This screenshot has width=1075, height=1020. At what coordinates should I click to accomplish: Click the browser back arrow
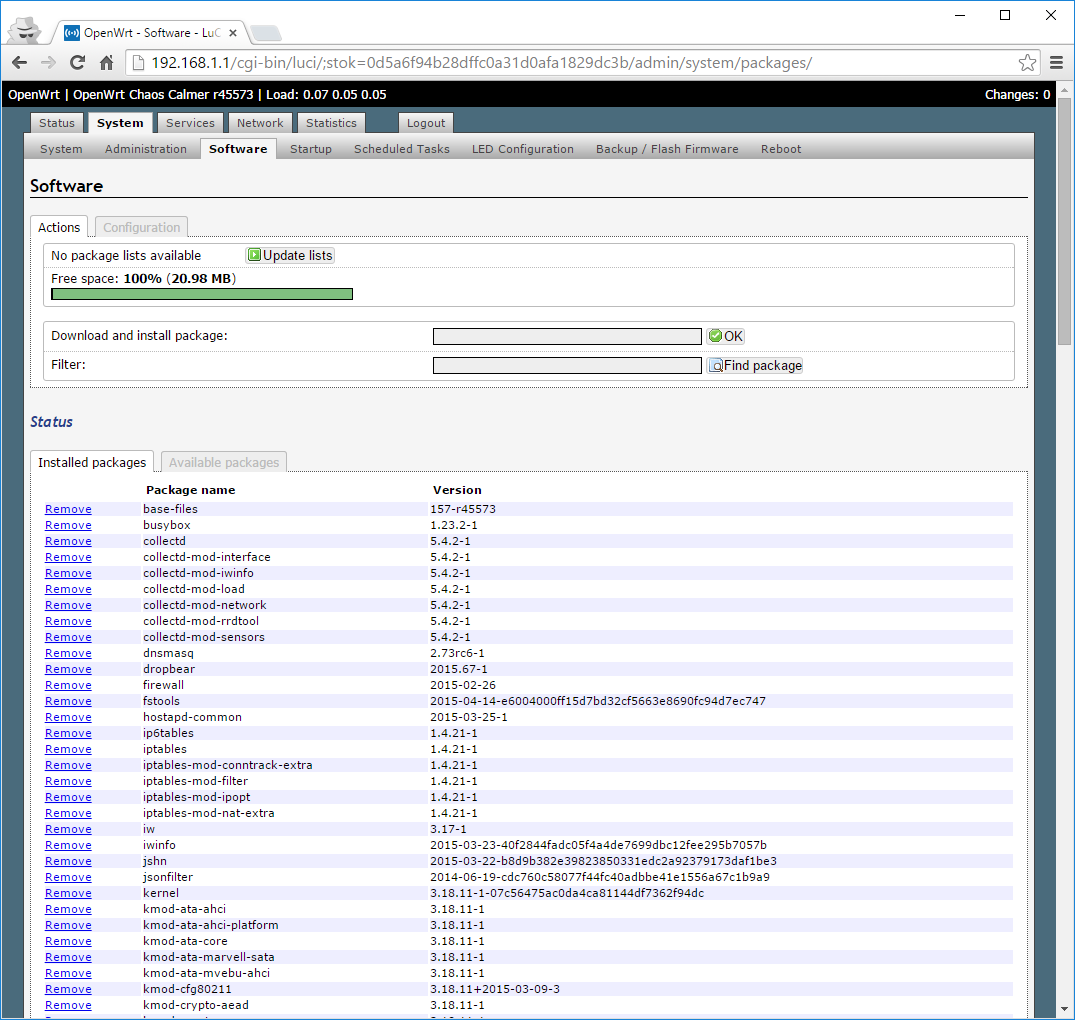tap(19, 63)
